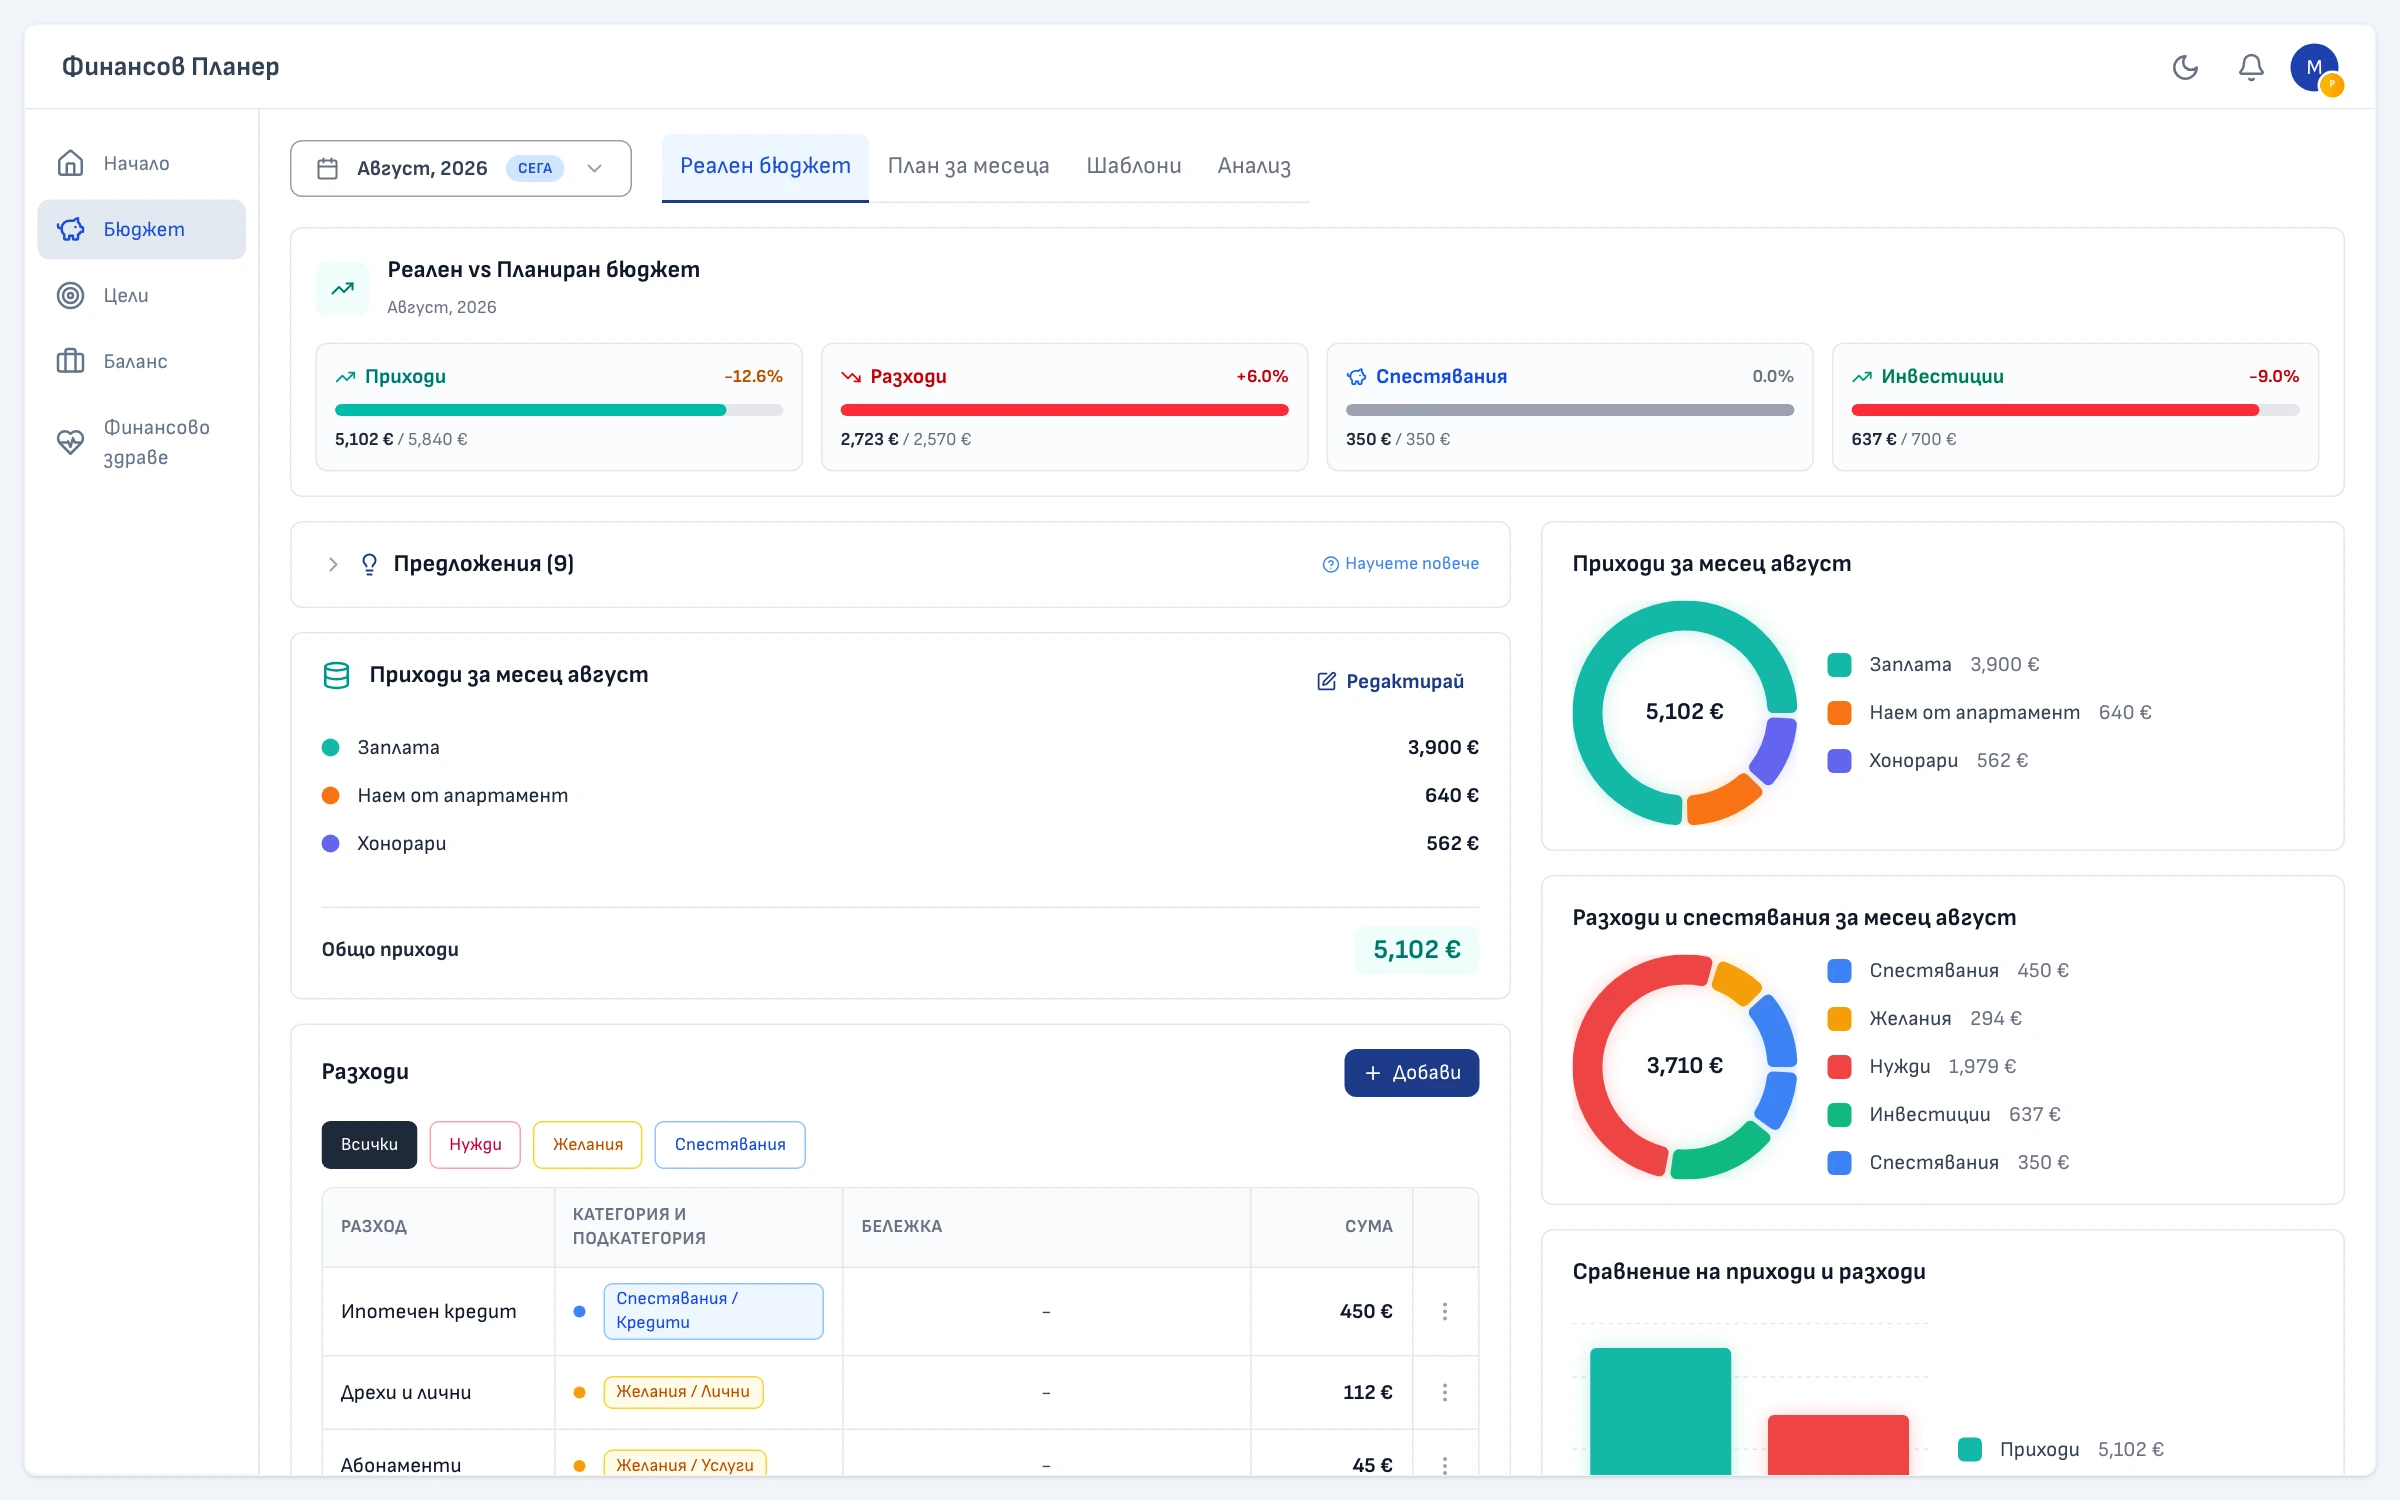2400x1500 pixels.
Task: Open the Август, 2026 month dropdown
Action: pyautogui.click(x=461, y=168)
